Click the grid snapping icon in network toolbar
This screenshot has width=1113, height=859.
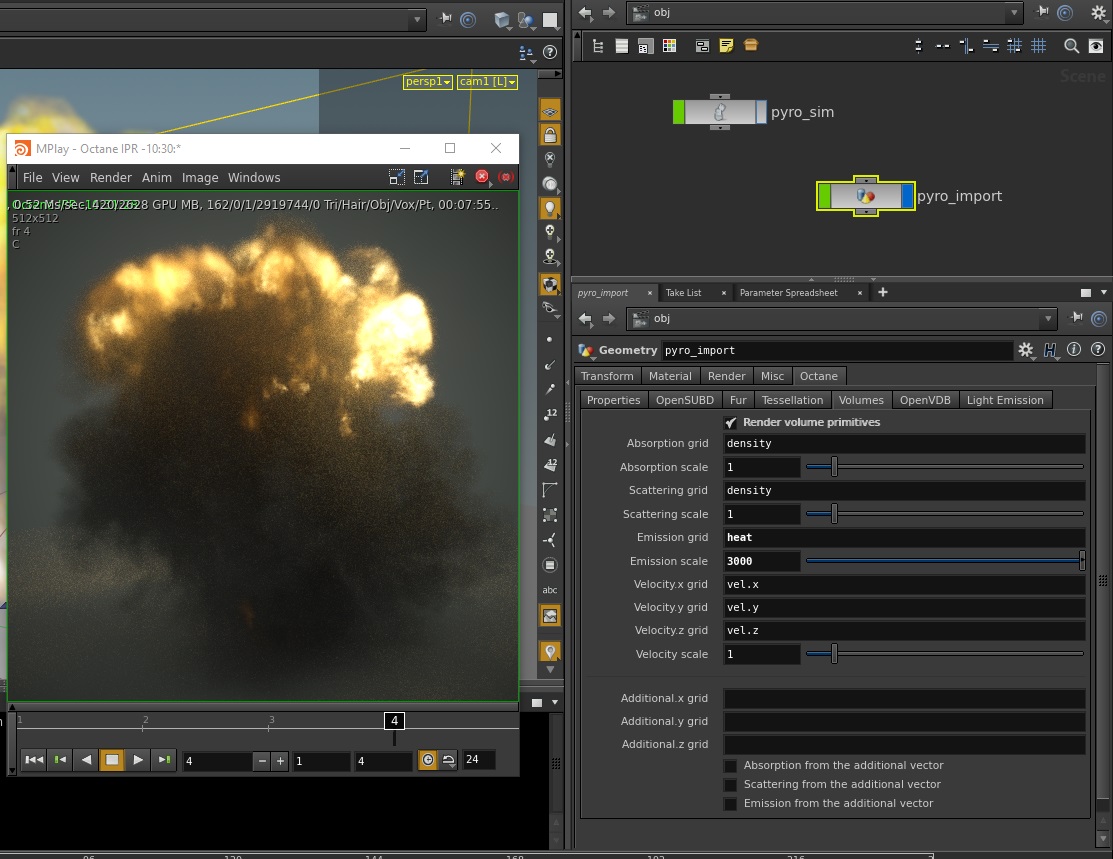tap(1039, 46)
